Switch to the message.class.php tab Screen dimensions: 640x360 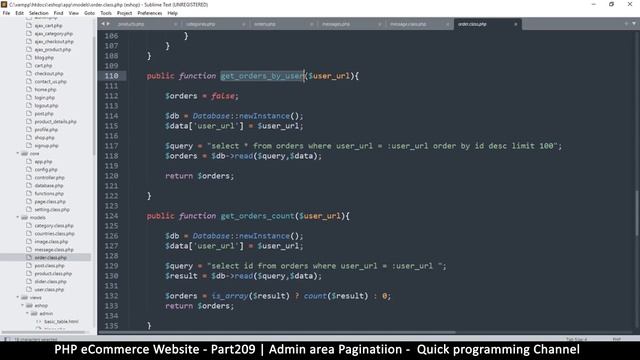(x=408, y=24)
